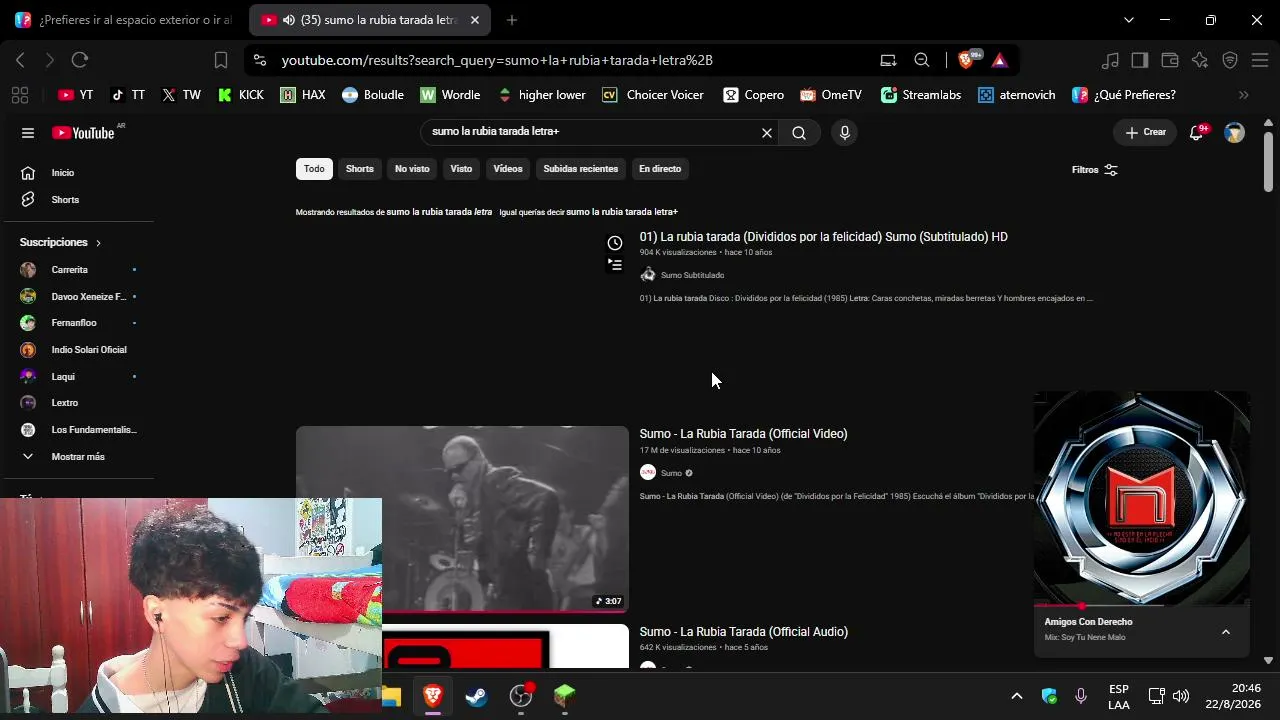Select the Subidas recientes filter chip
The image size is (1280, 720).
581,169
